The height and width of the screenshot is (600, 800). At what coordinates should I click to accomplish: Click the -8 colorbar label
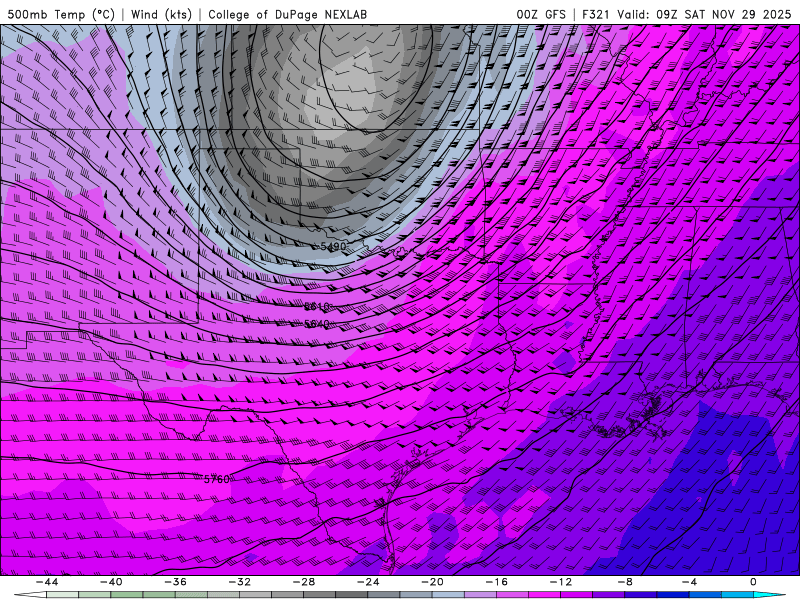click(x=626, y=582)
